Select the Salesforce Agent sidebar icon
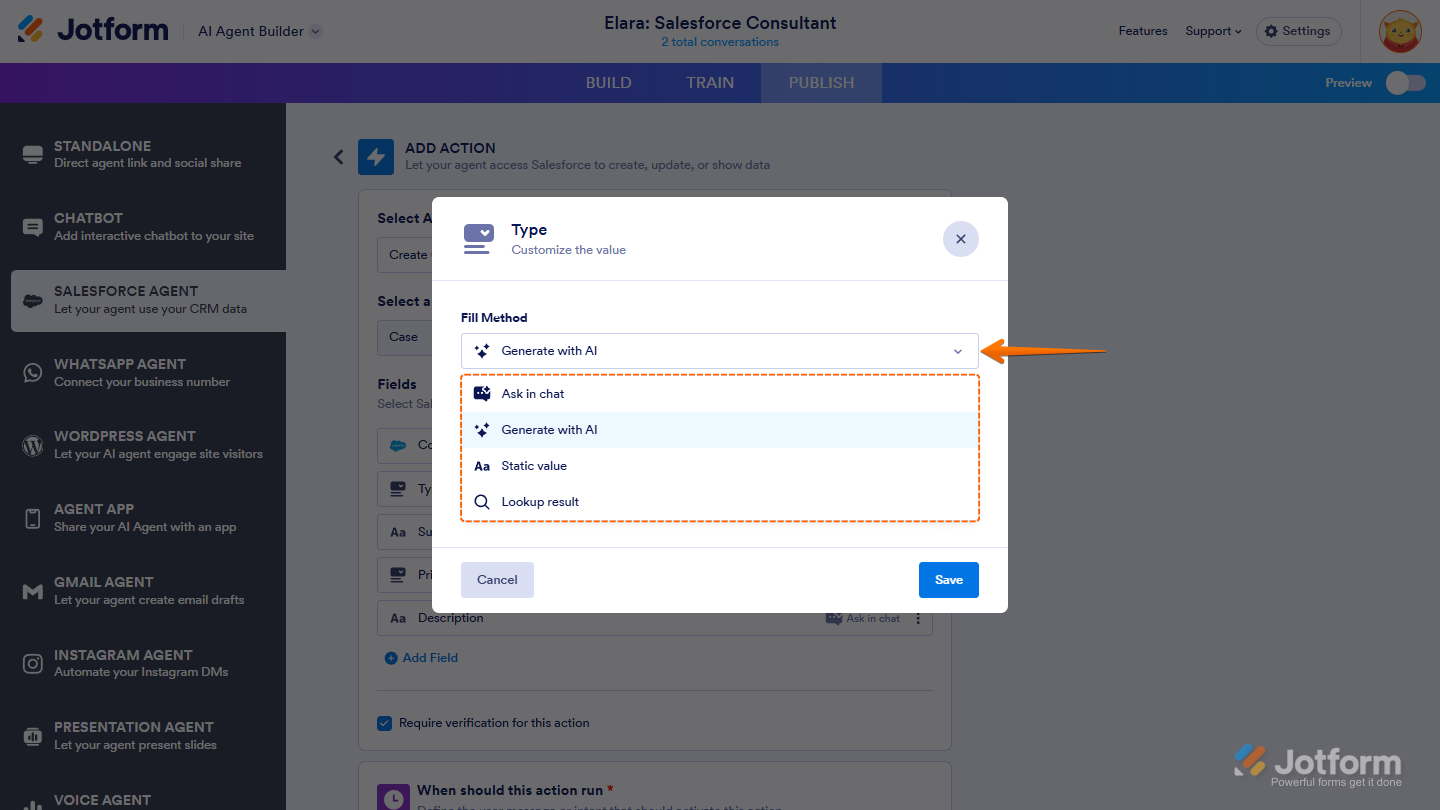1440x810 pixels. click(30, 300)
